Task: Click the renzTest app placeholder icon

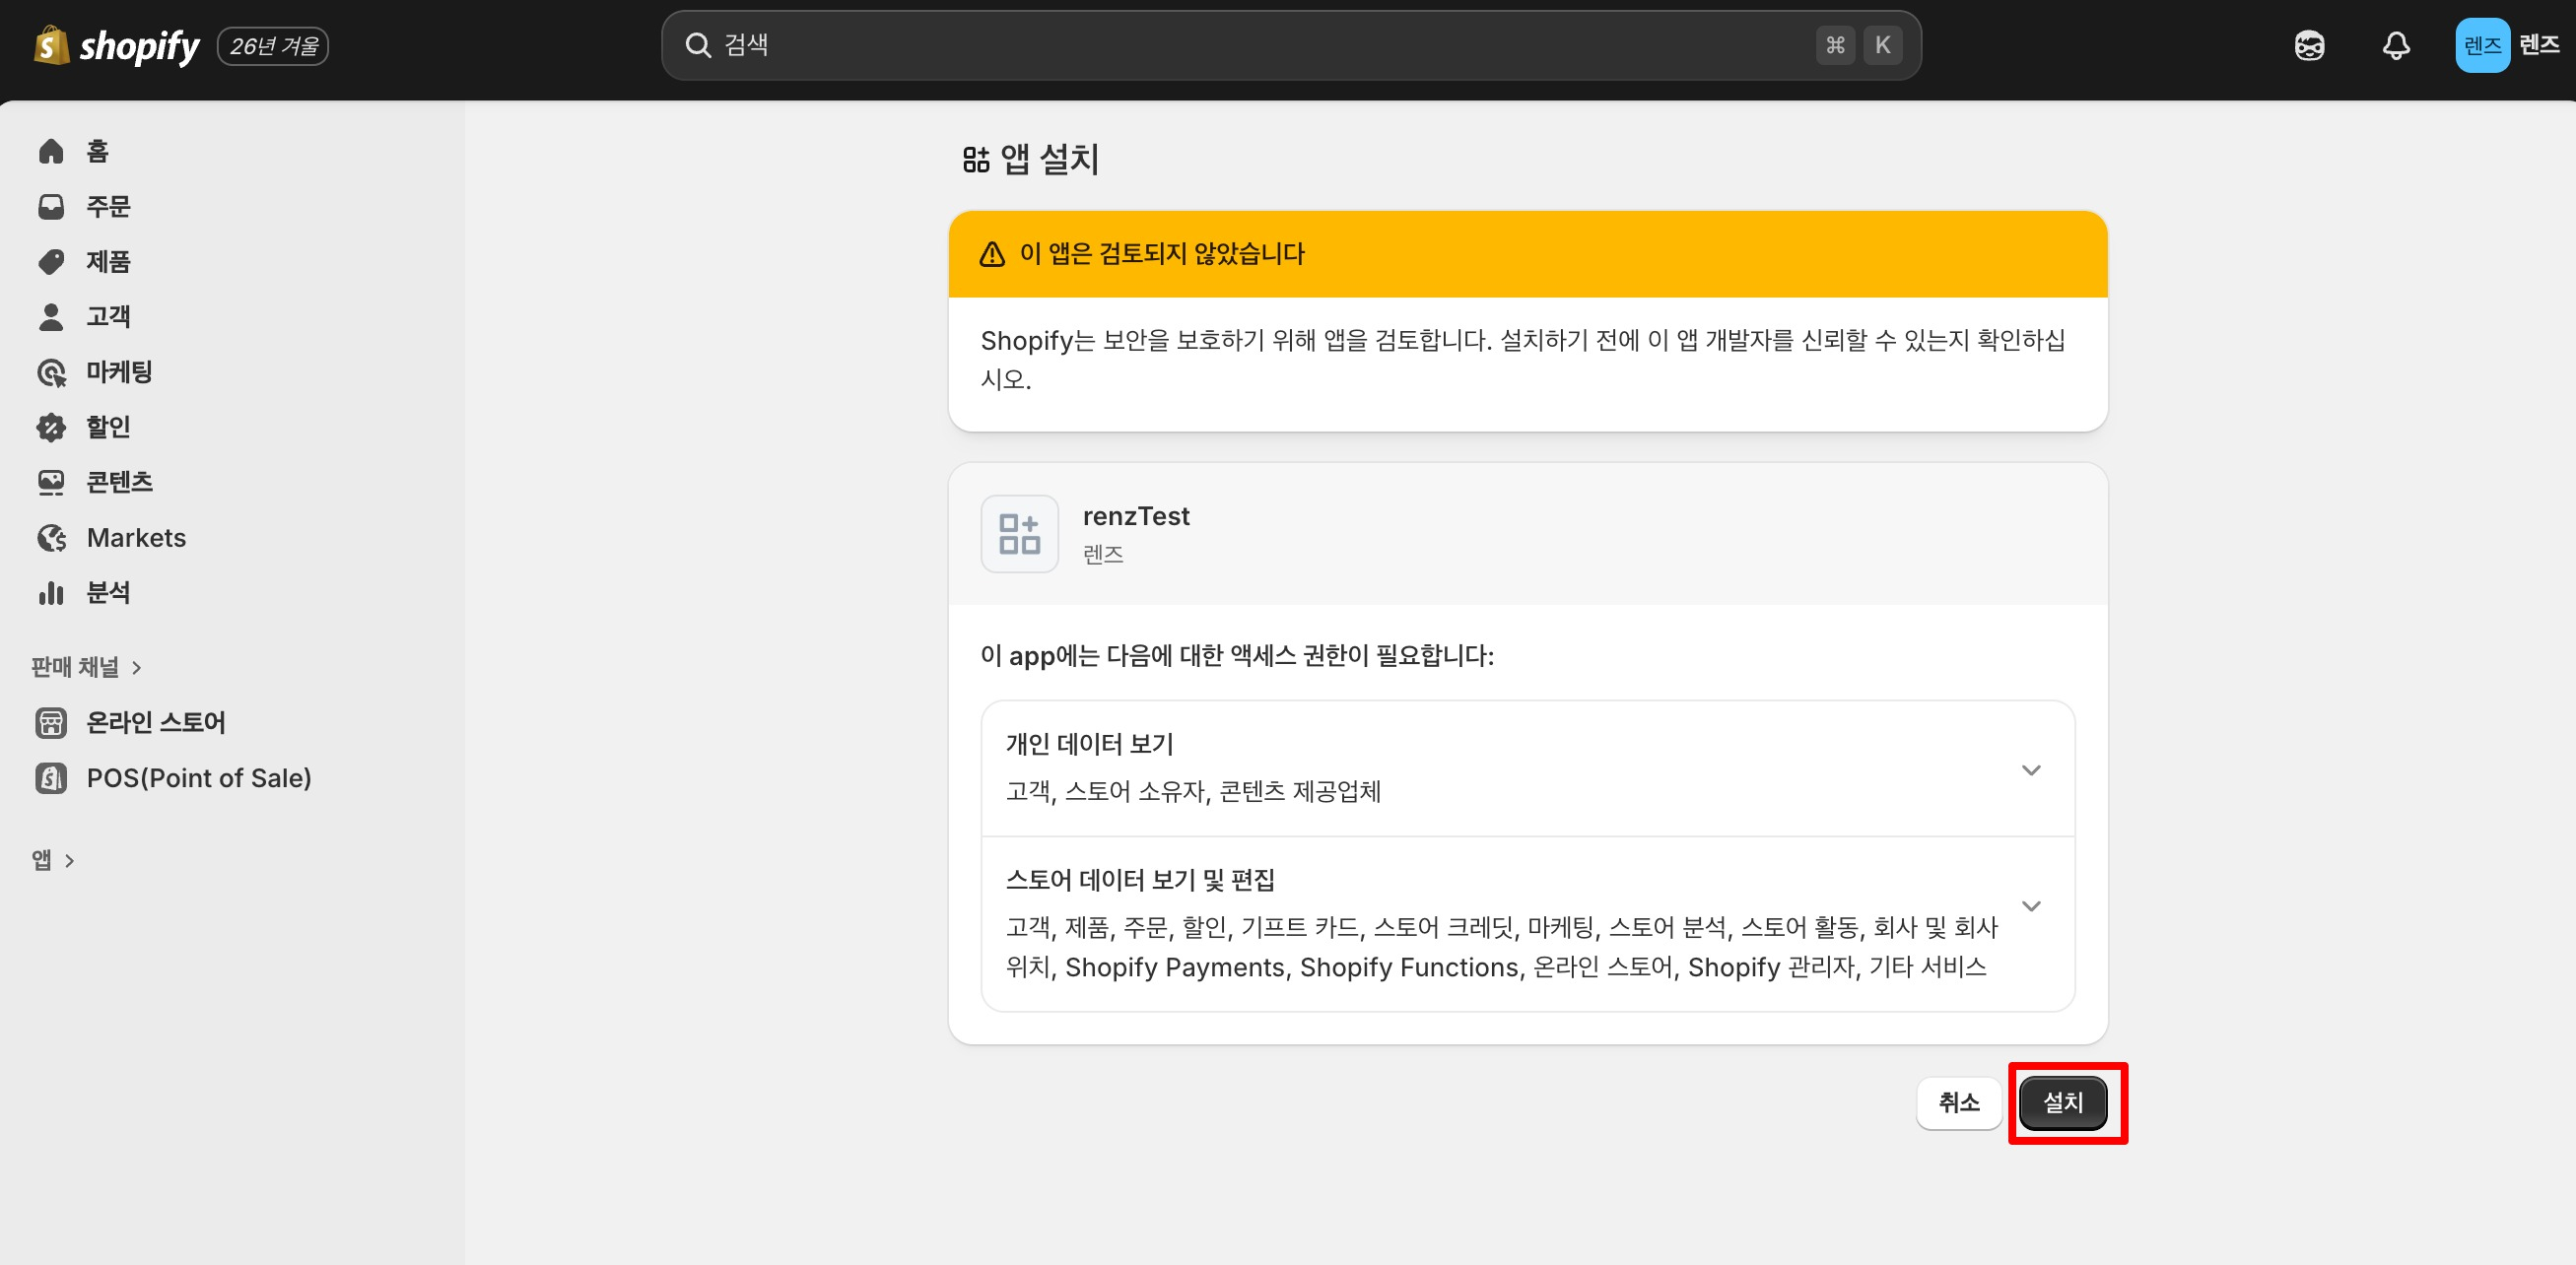Action: tap(1019, 534)
